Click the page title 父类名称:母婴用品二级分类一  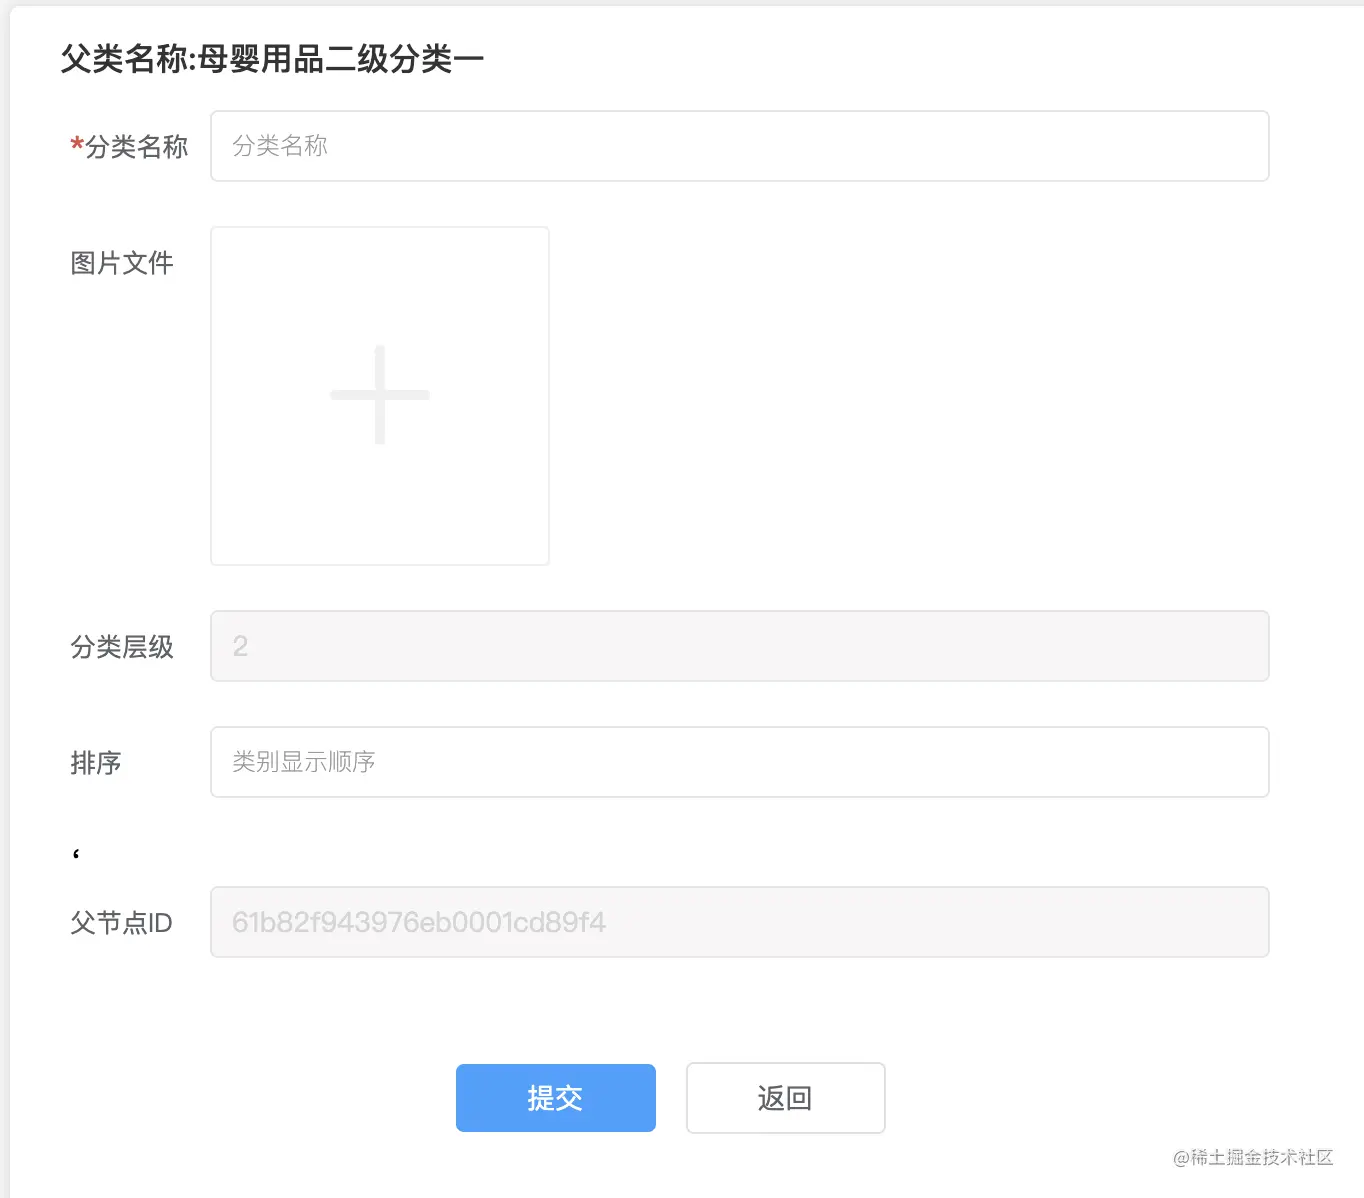pyautogui.click(x=270, y=59)
